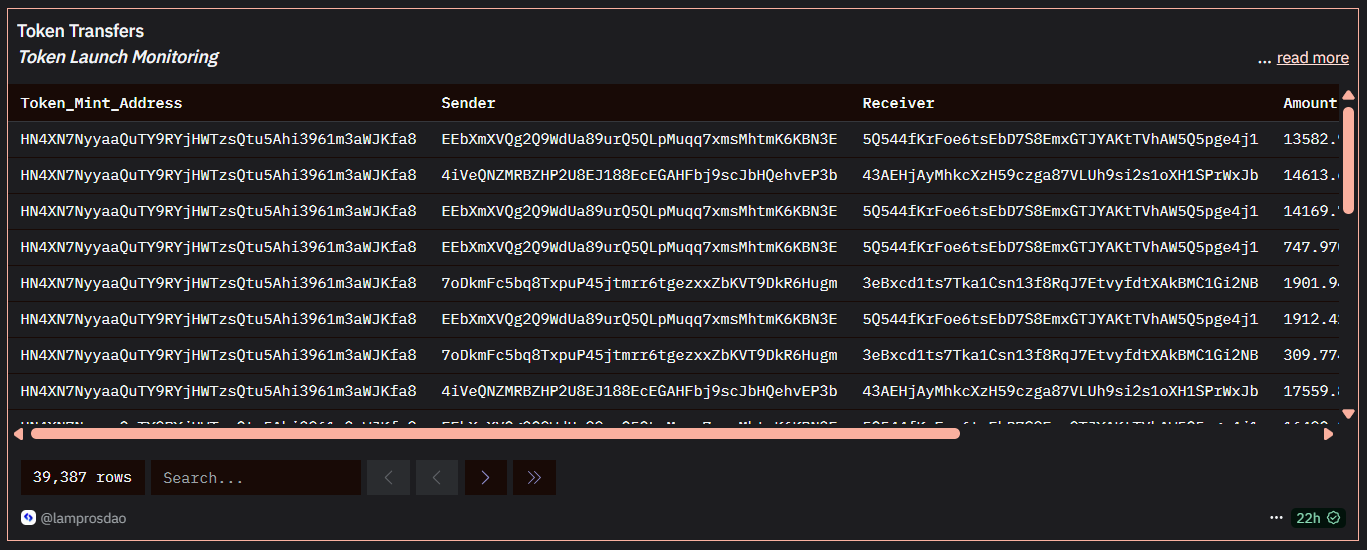Sort by the Amount column header
The width and height of the screenshot is (1367, 550).
pos(1310,103)
